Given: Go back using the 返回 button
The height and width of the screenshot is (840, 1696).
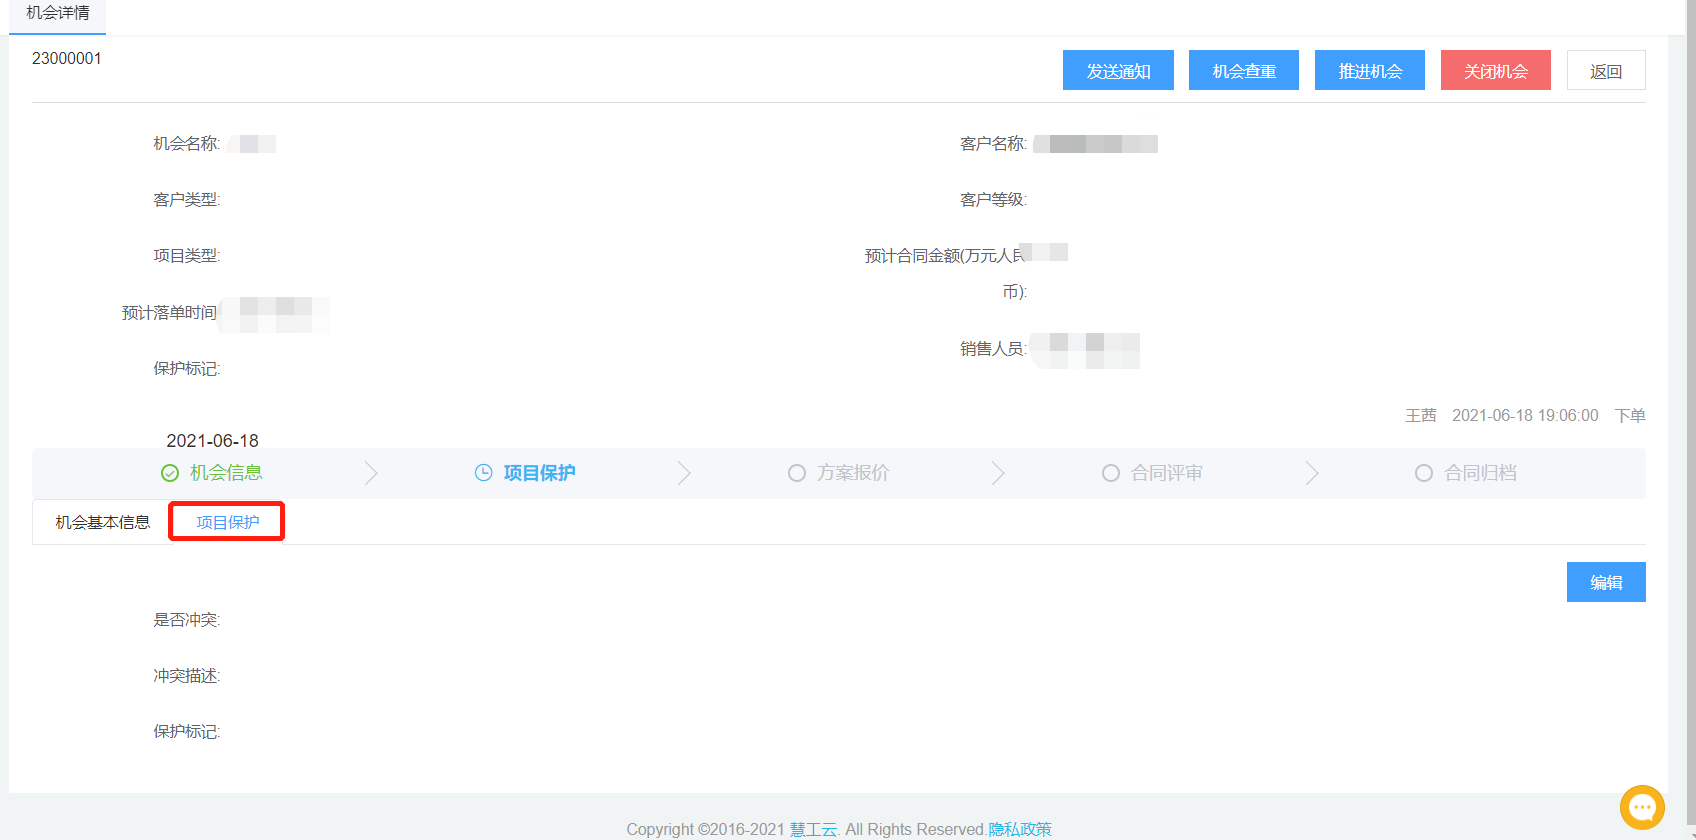Looking at the screenshot, I should pyautogui.click(x=1606, y=71).
